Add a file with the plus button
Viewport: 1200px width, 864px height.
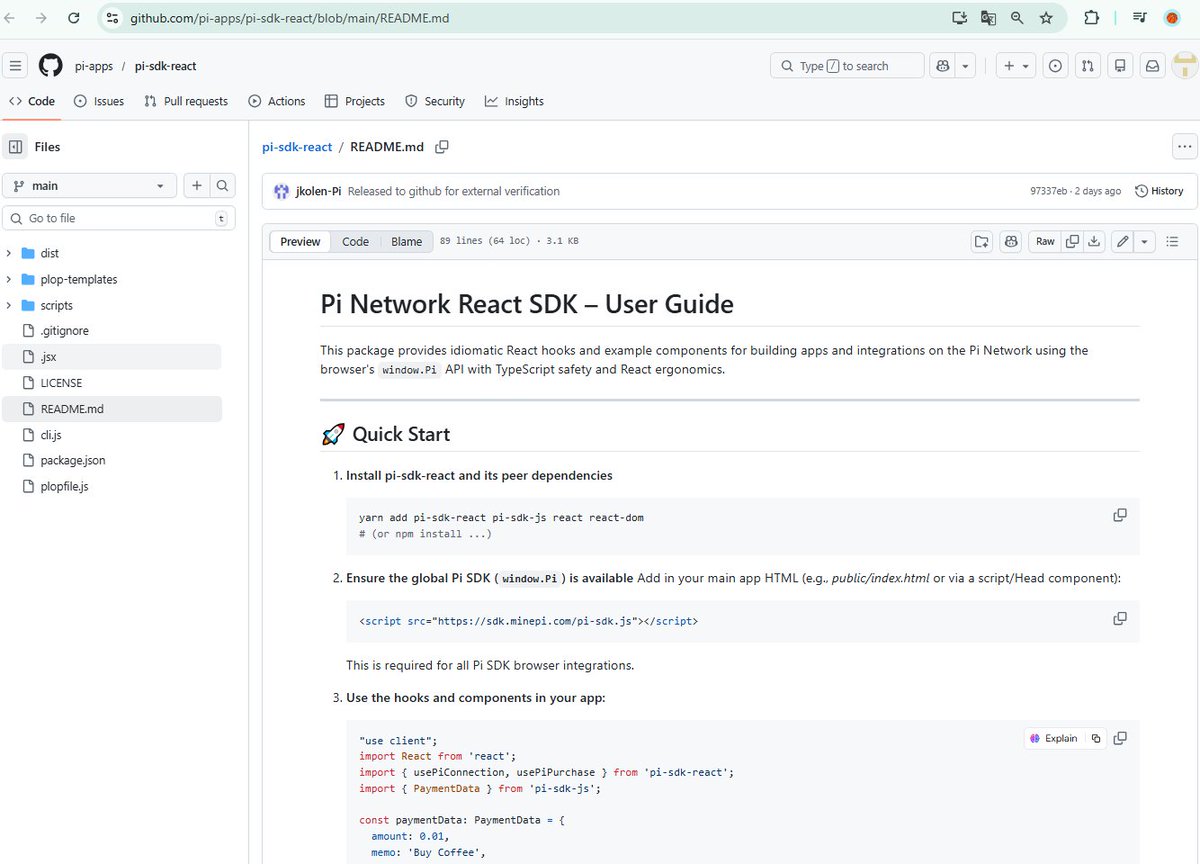[197, 186]
